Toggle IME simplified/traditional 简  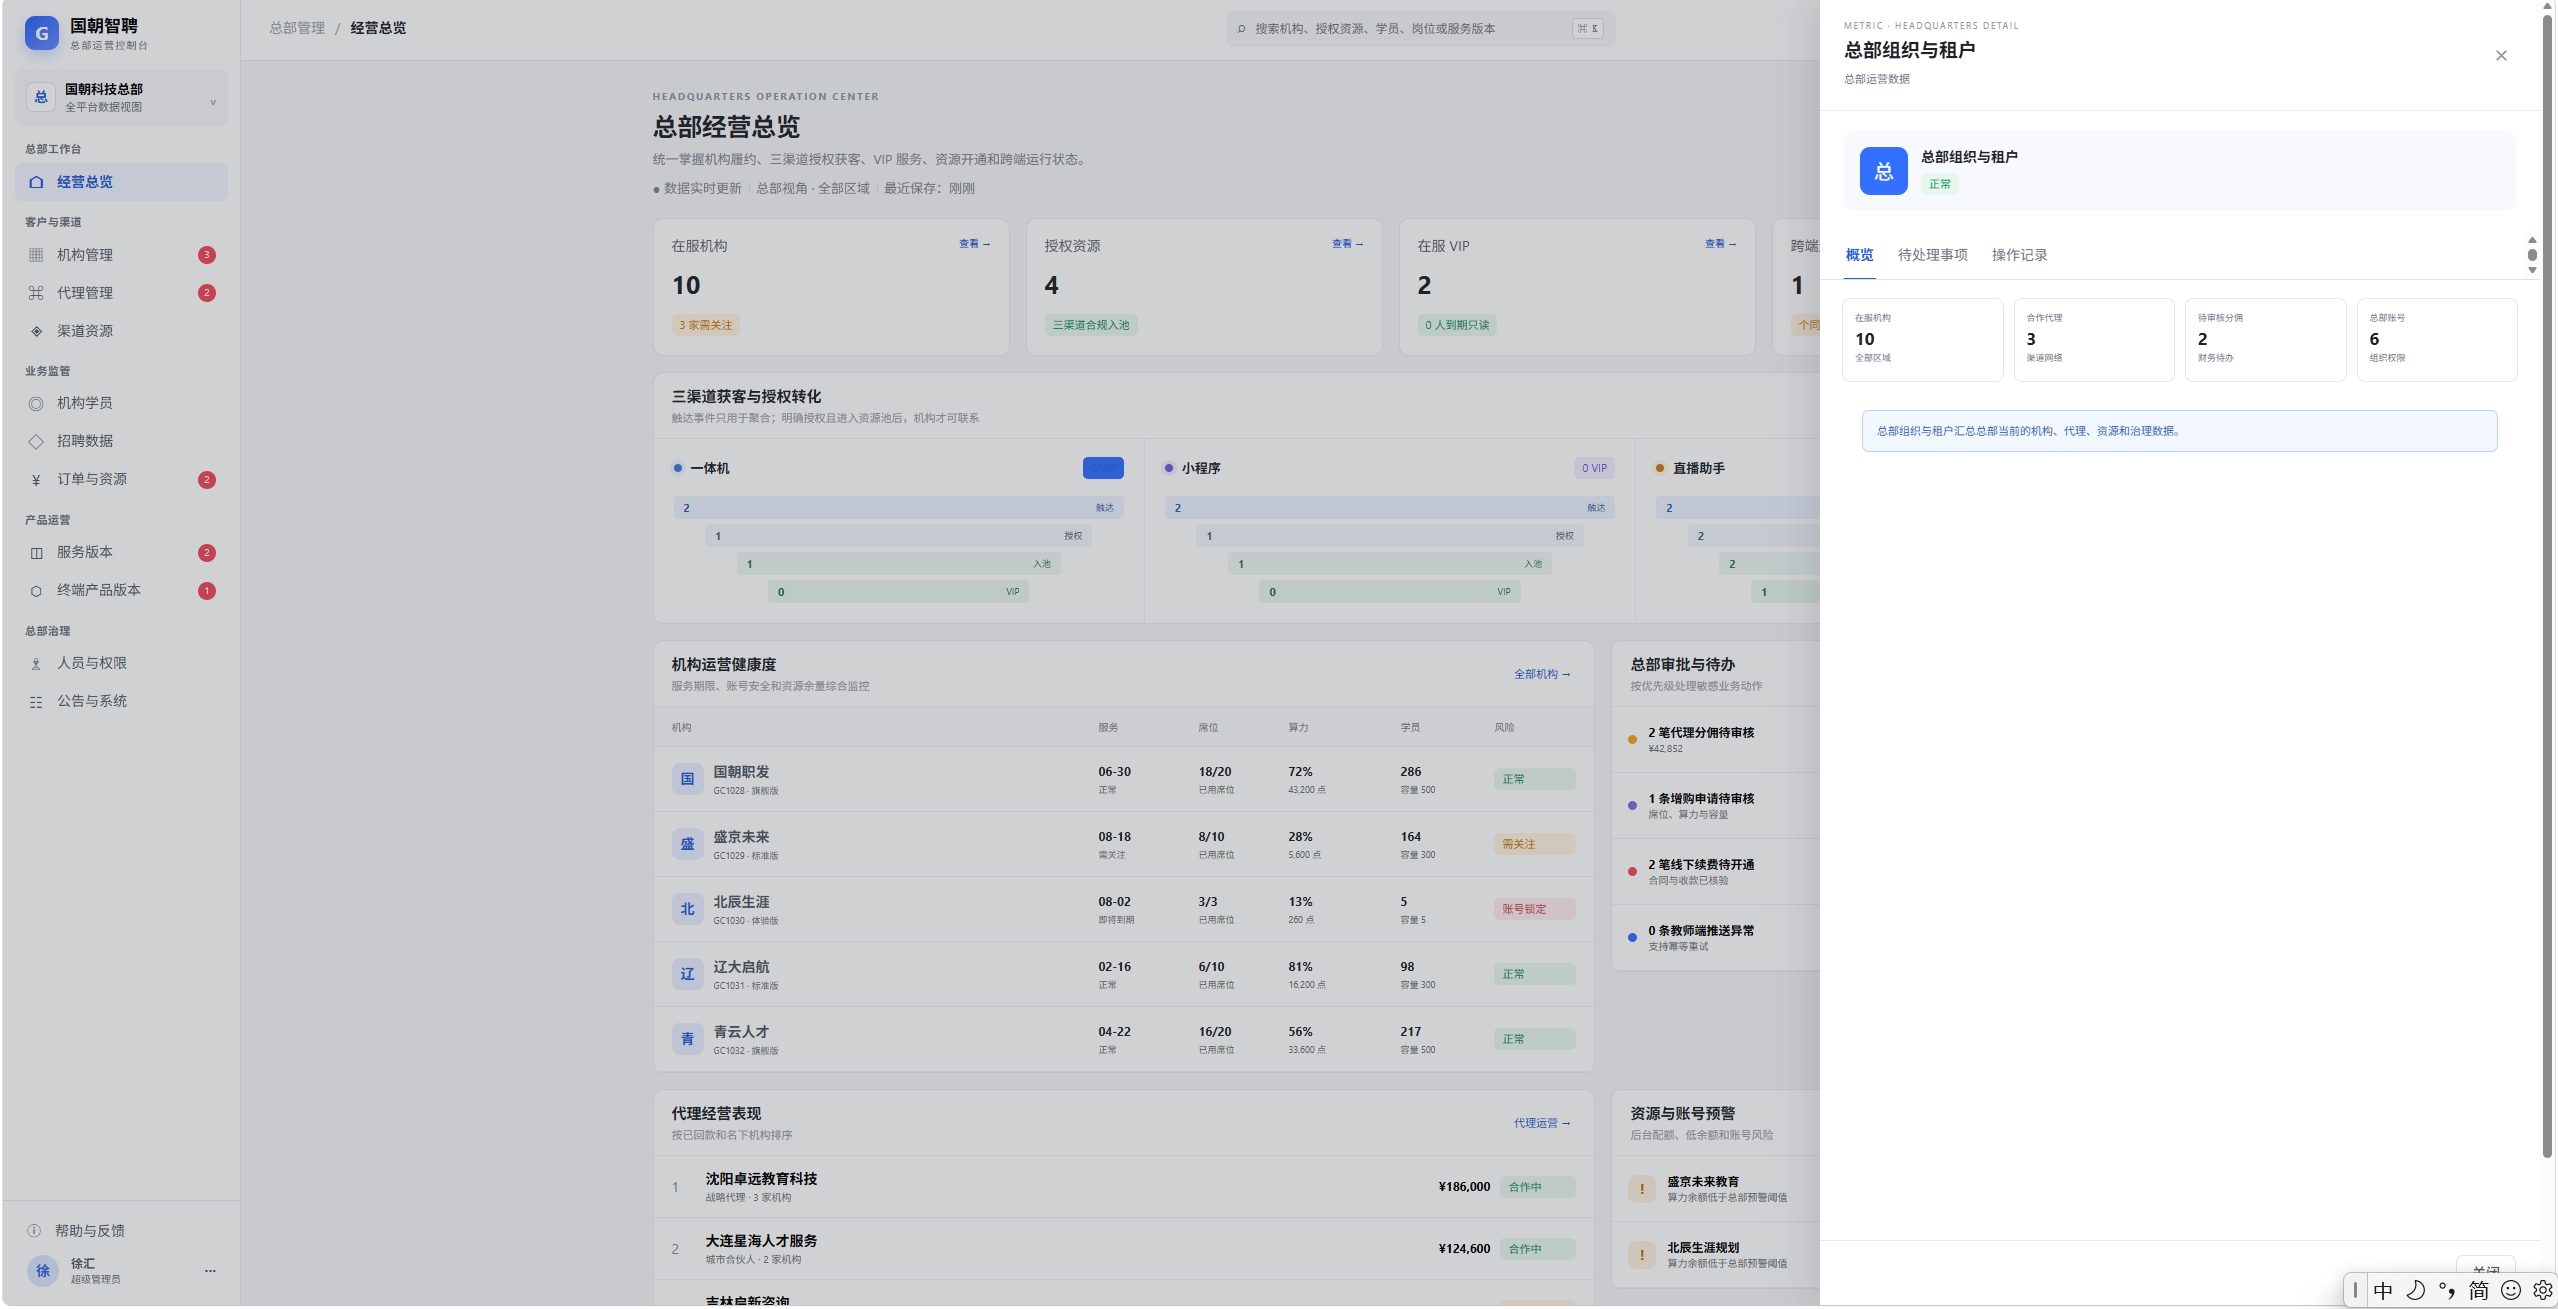click(x=2478, y=1290)
